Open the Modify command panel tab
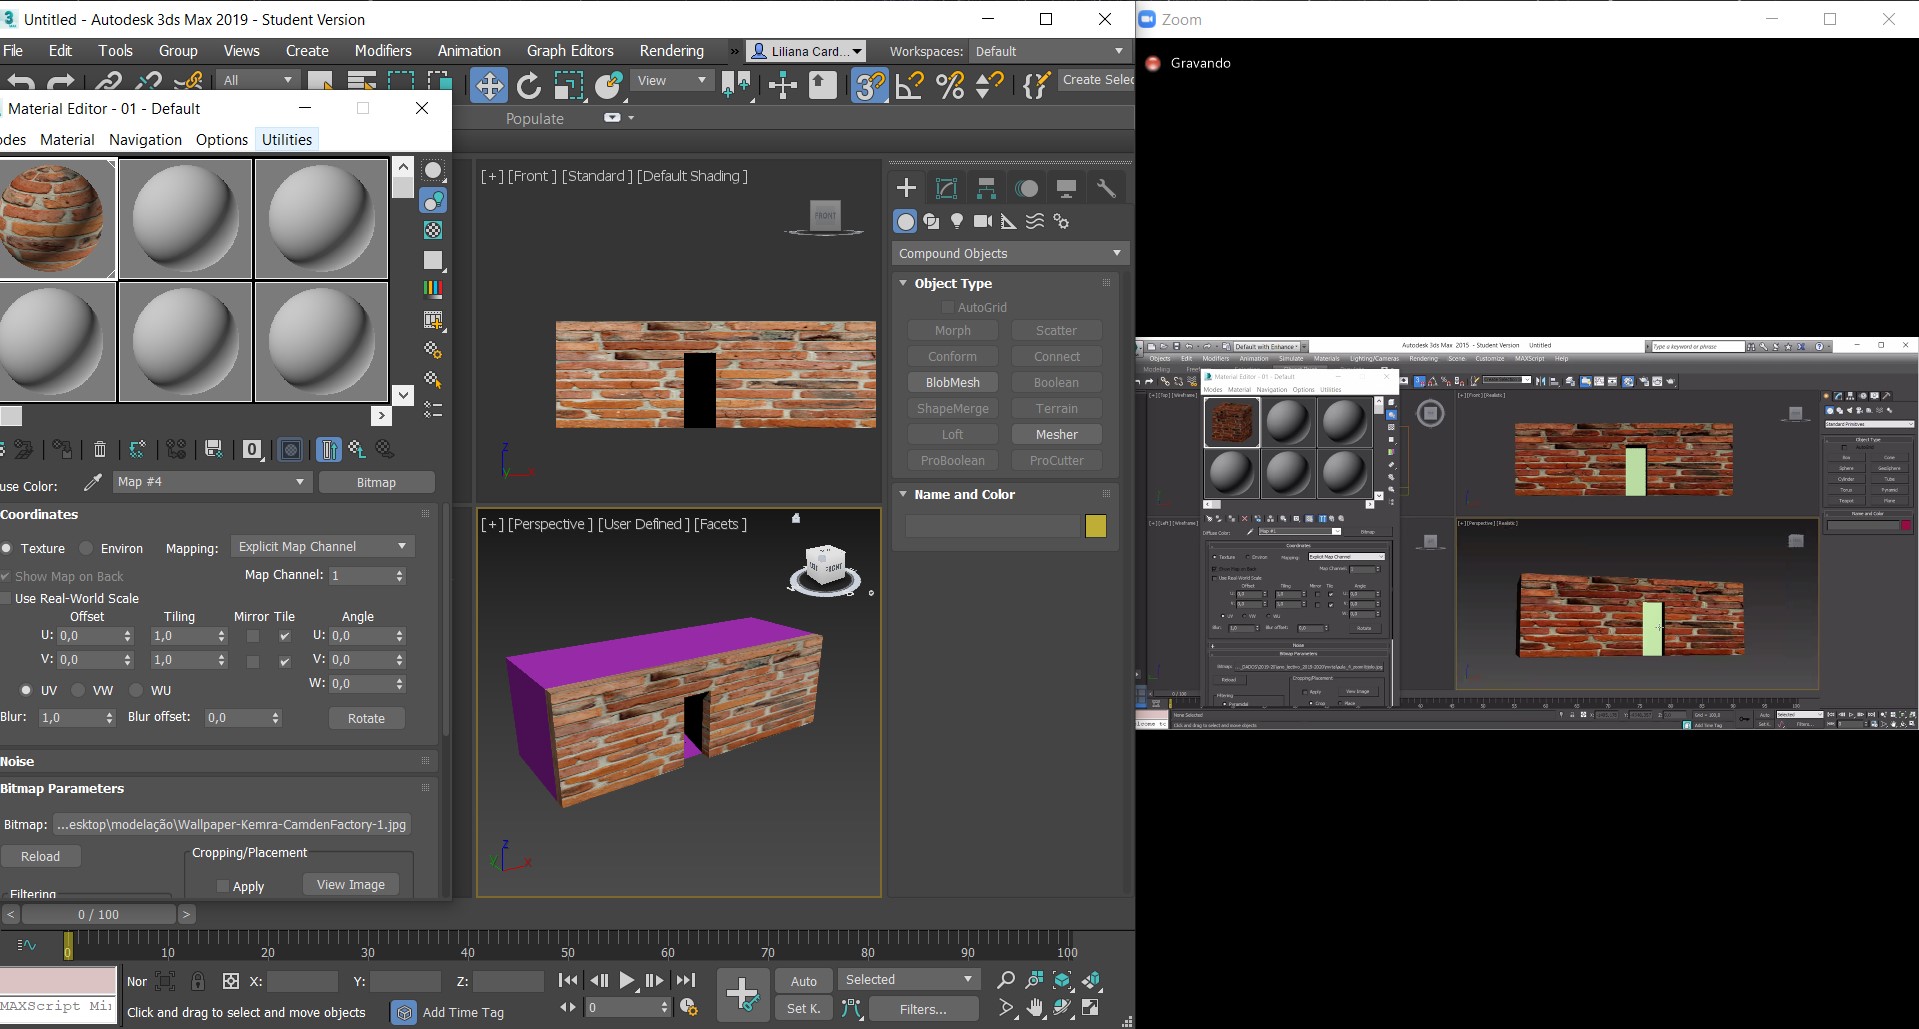1919x1029 pixels. [946, 188]
